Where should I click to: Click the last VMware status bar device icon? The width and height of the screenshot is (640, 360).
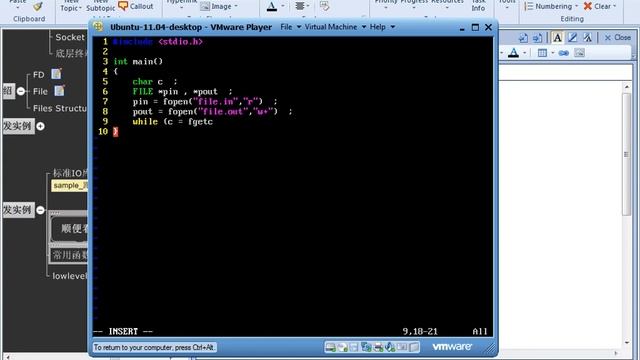[414, 347]
